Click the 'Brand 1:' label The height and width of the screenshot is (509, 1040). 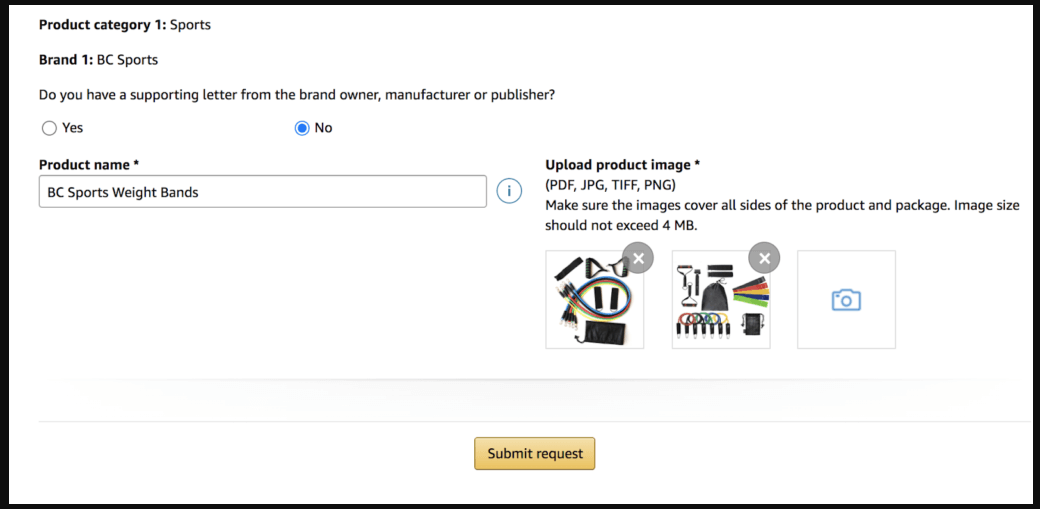[x=66, y=60]
